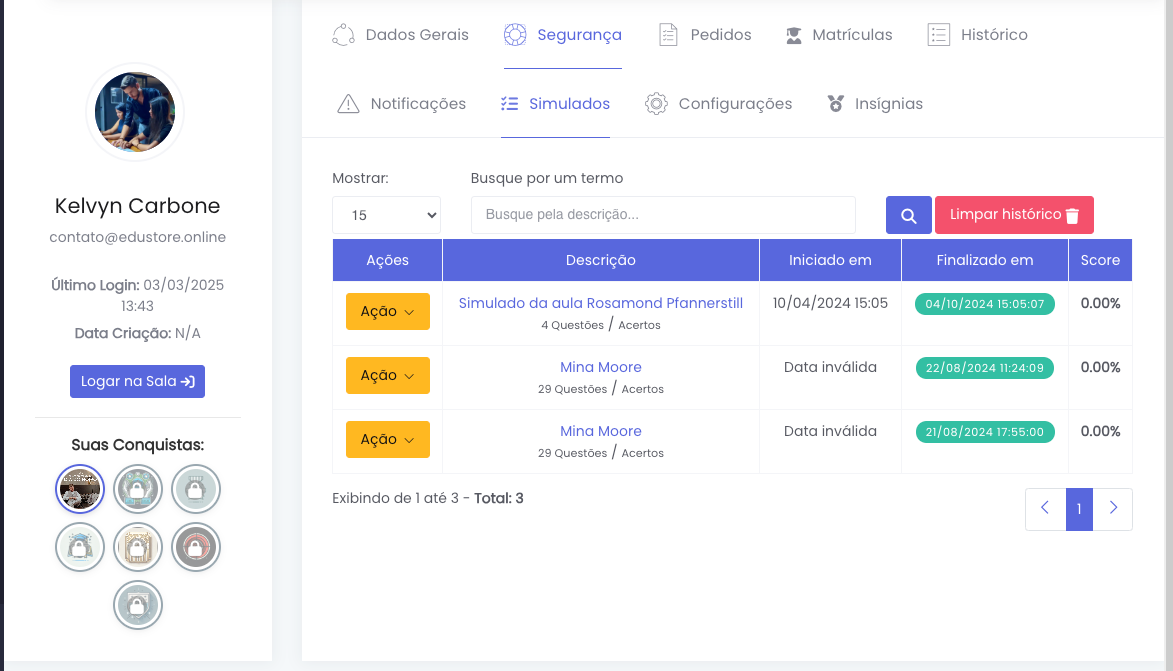
Task: Open the Mostrar rows-per-page dropdown
Action: click(386, 215)
